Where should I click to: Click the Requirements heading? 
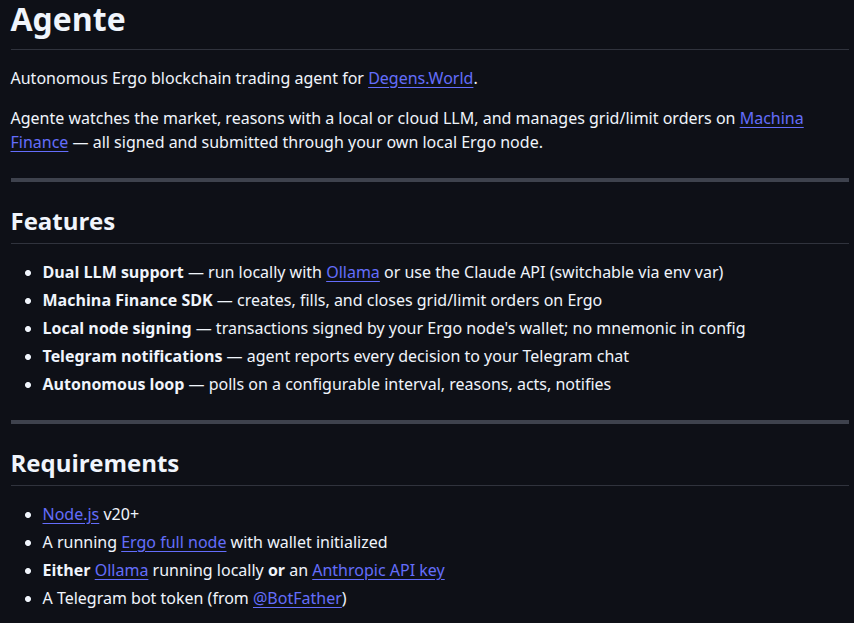(95, 464)
